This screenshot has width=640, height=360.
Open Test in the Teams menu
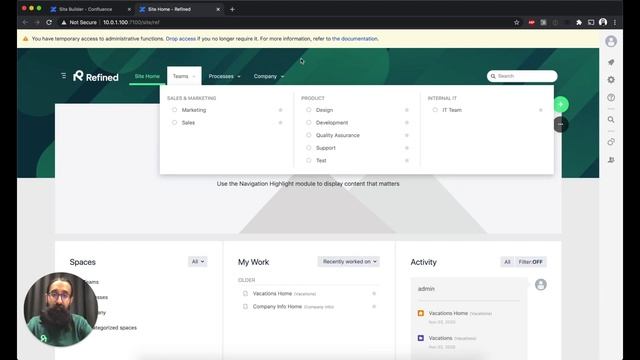[321, 161]
